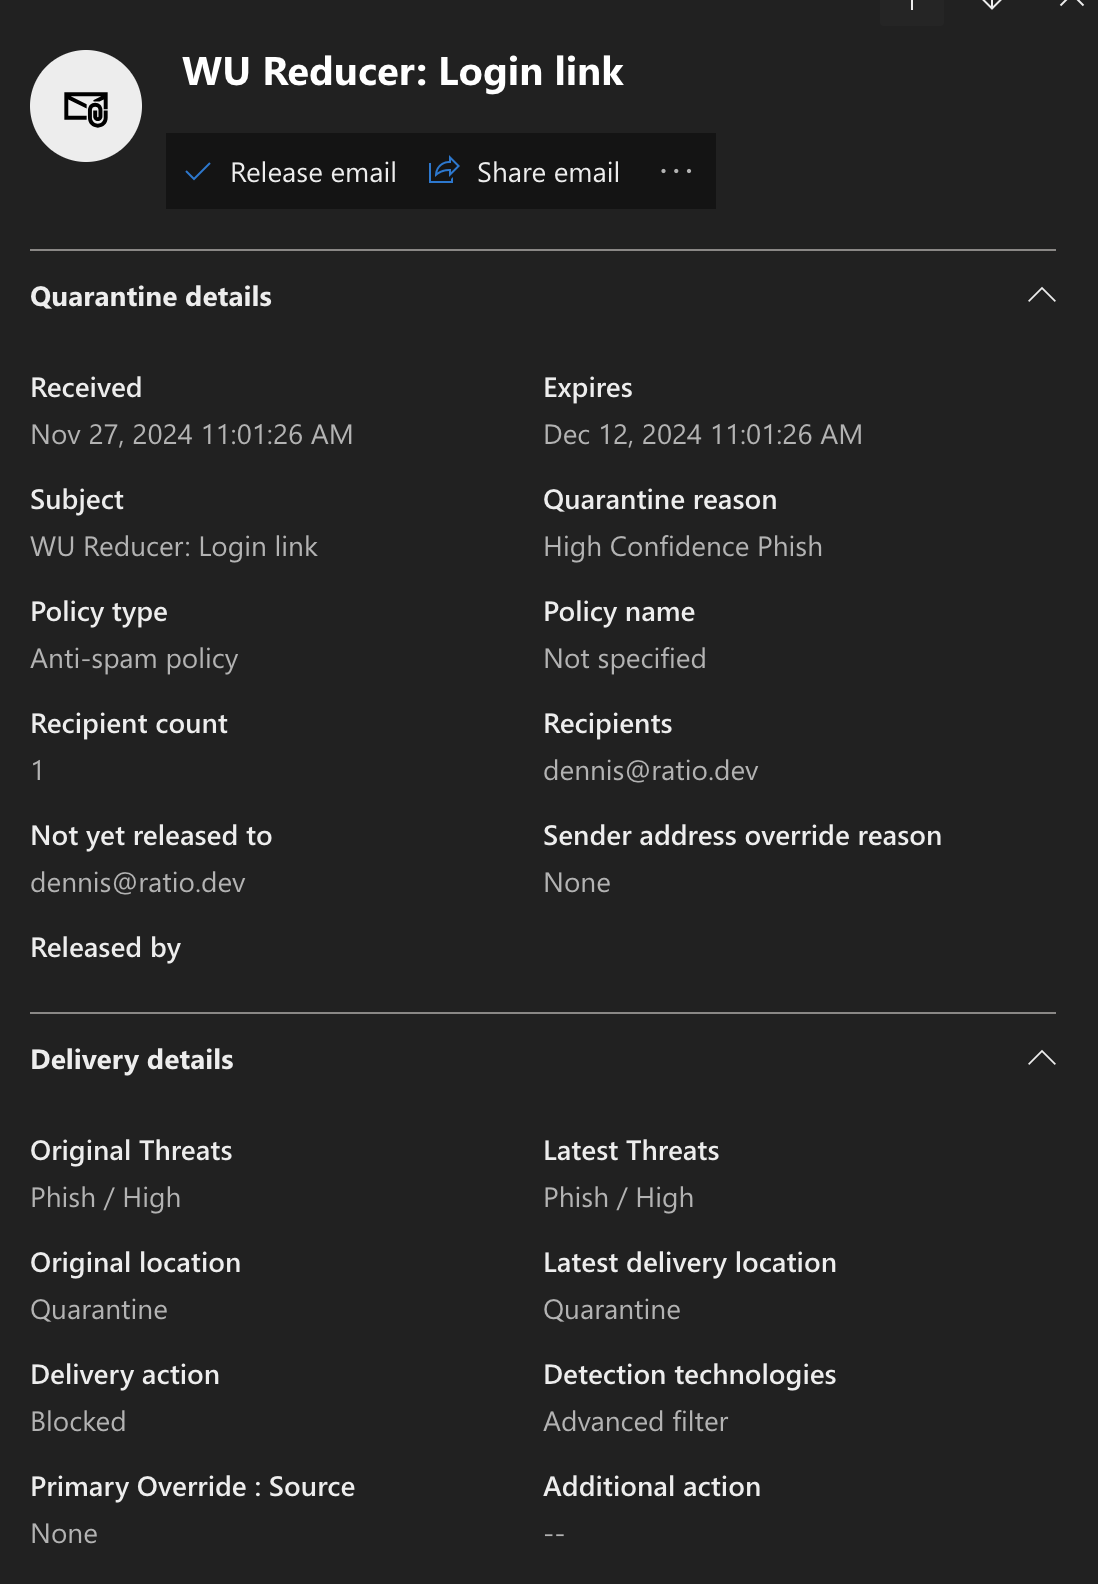Click the address under Not yet released to
This screenshot has width=1098, height=1584.
[138, 883]
